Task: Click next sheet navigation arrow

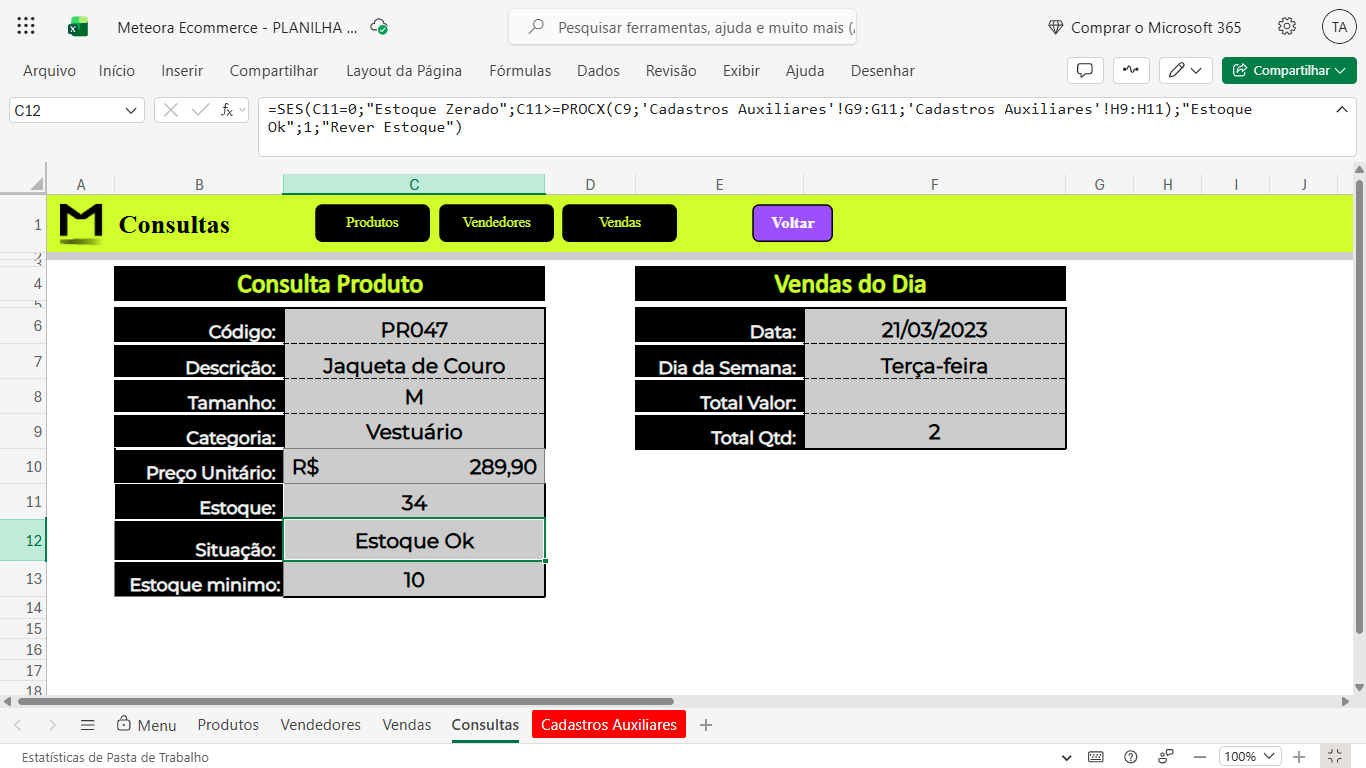Action: [x=52, y=725]
